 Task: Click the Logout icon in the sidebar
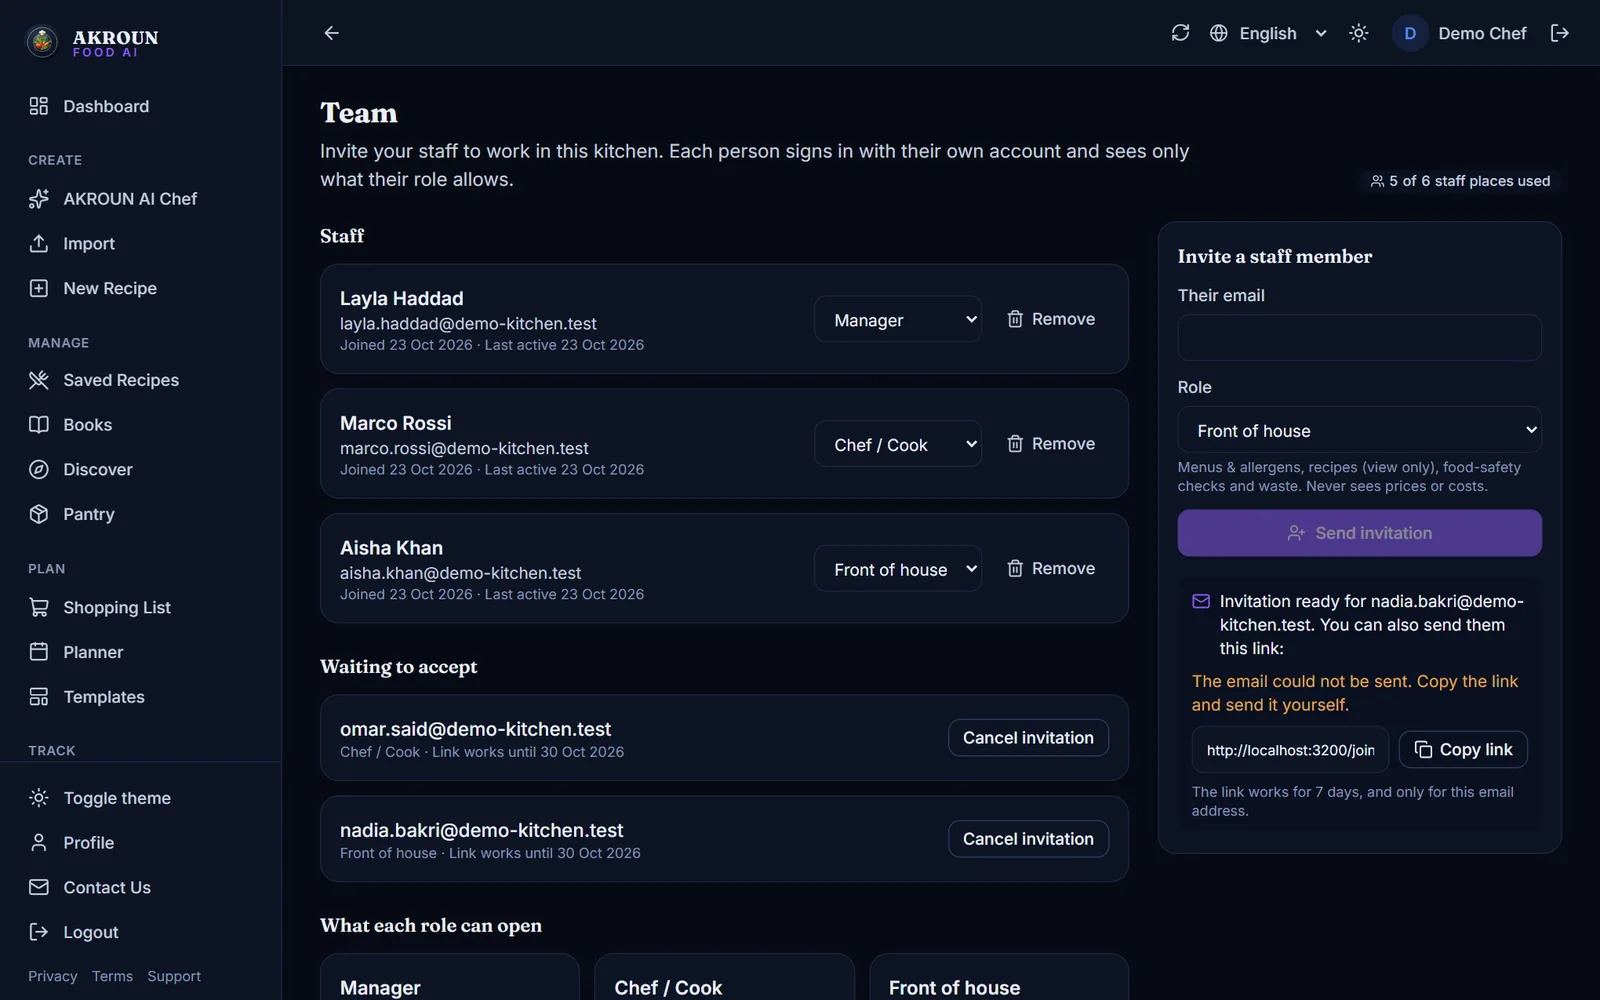[x=39, y=932]
